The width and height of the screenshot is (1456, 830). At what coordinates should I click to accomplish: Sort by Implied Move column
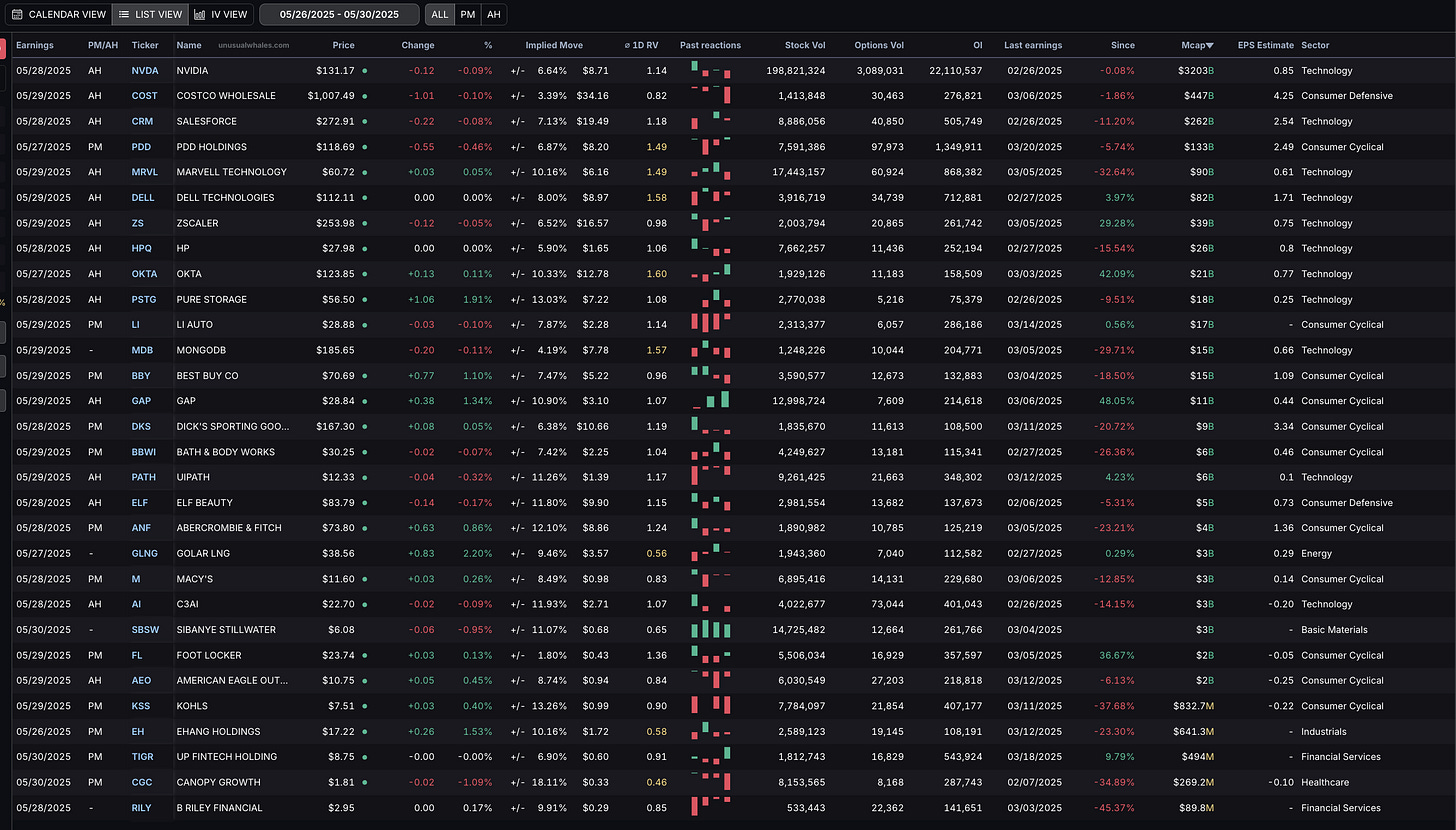(x=554, y=45)
